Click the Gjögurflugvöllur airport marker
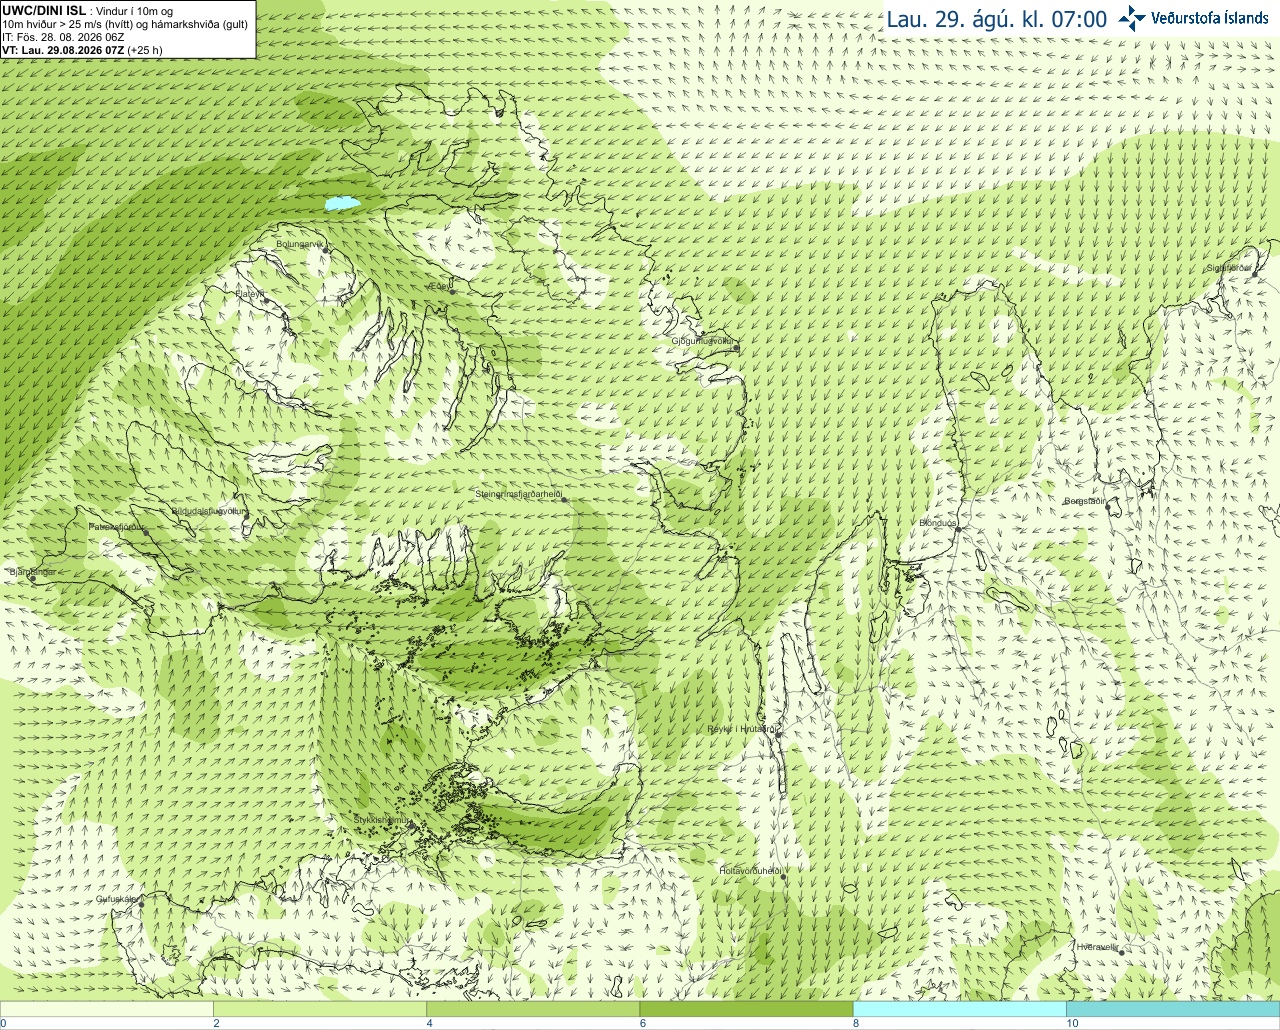Screen dimensions: 1280x1030 tap(735, 347)
